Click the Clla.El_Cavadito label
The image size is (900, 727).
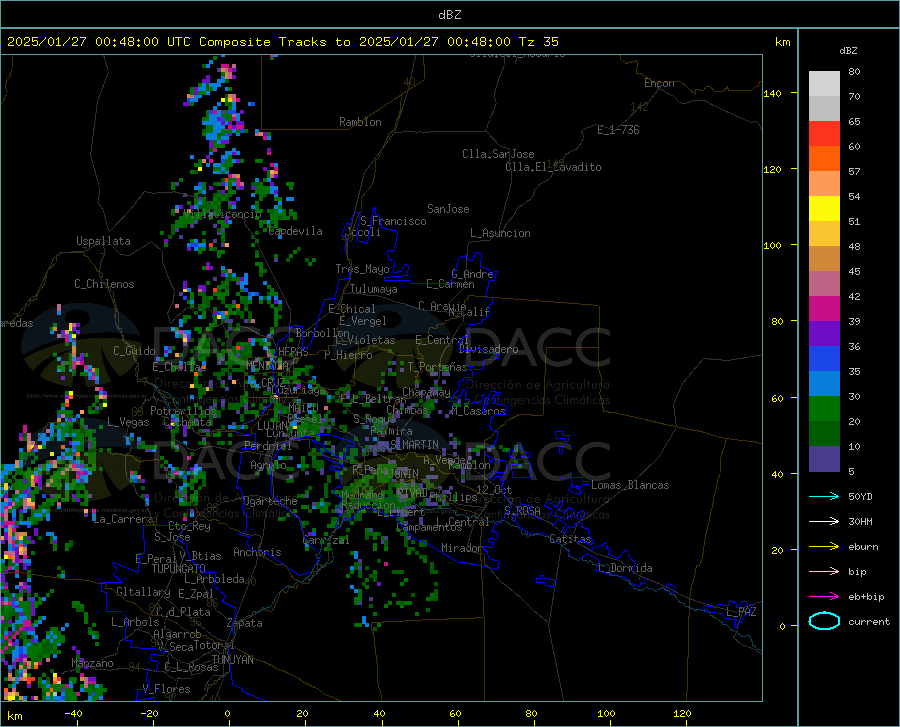[x=553, y=167]
